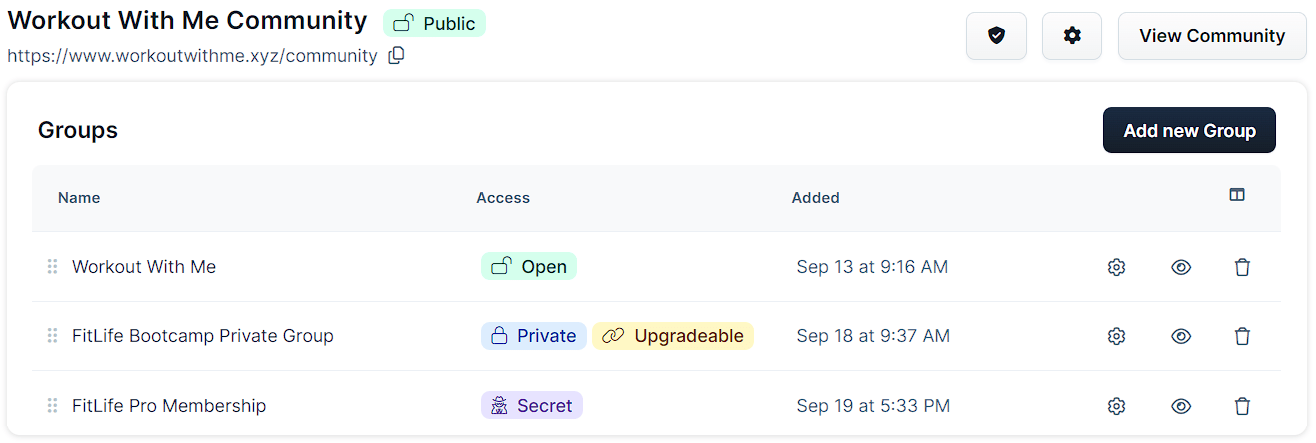Open the table columns layout menu

(1237, 195)
